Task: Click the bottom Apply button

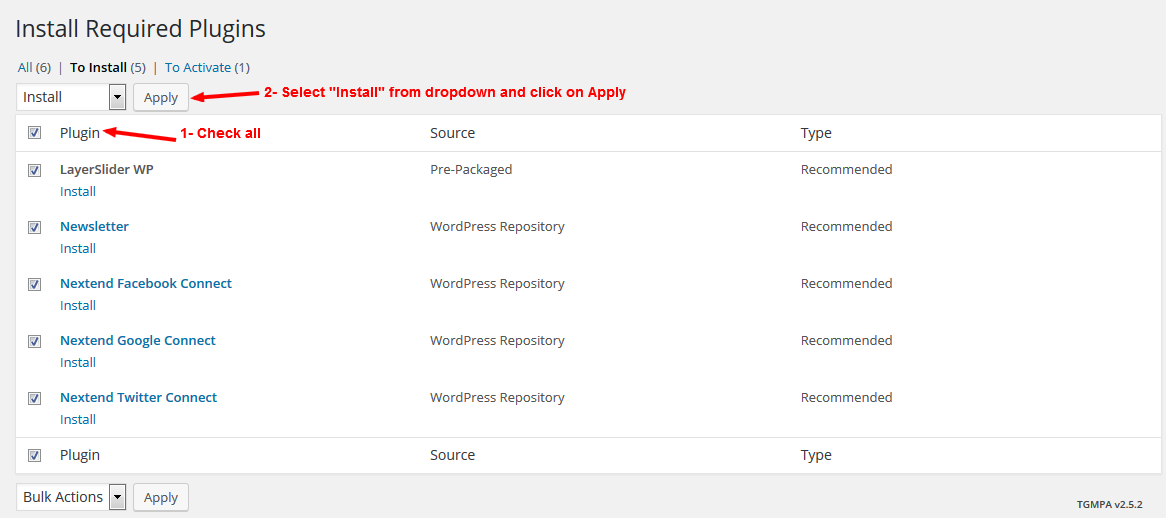Action: (161, 497)
